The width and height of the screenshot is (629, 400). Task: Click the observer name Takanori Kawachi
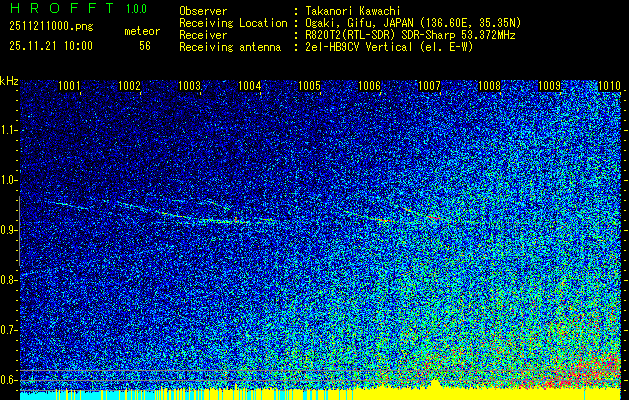(353, 11)
